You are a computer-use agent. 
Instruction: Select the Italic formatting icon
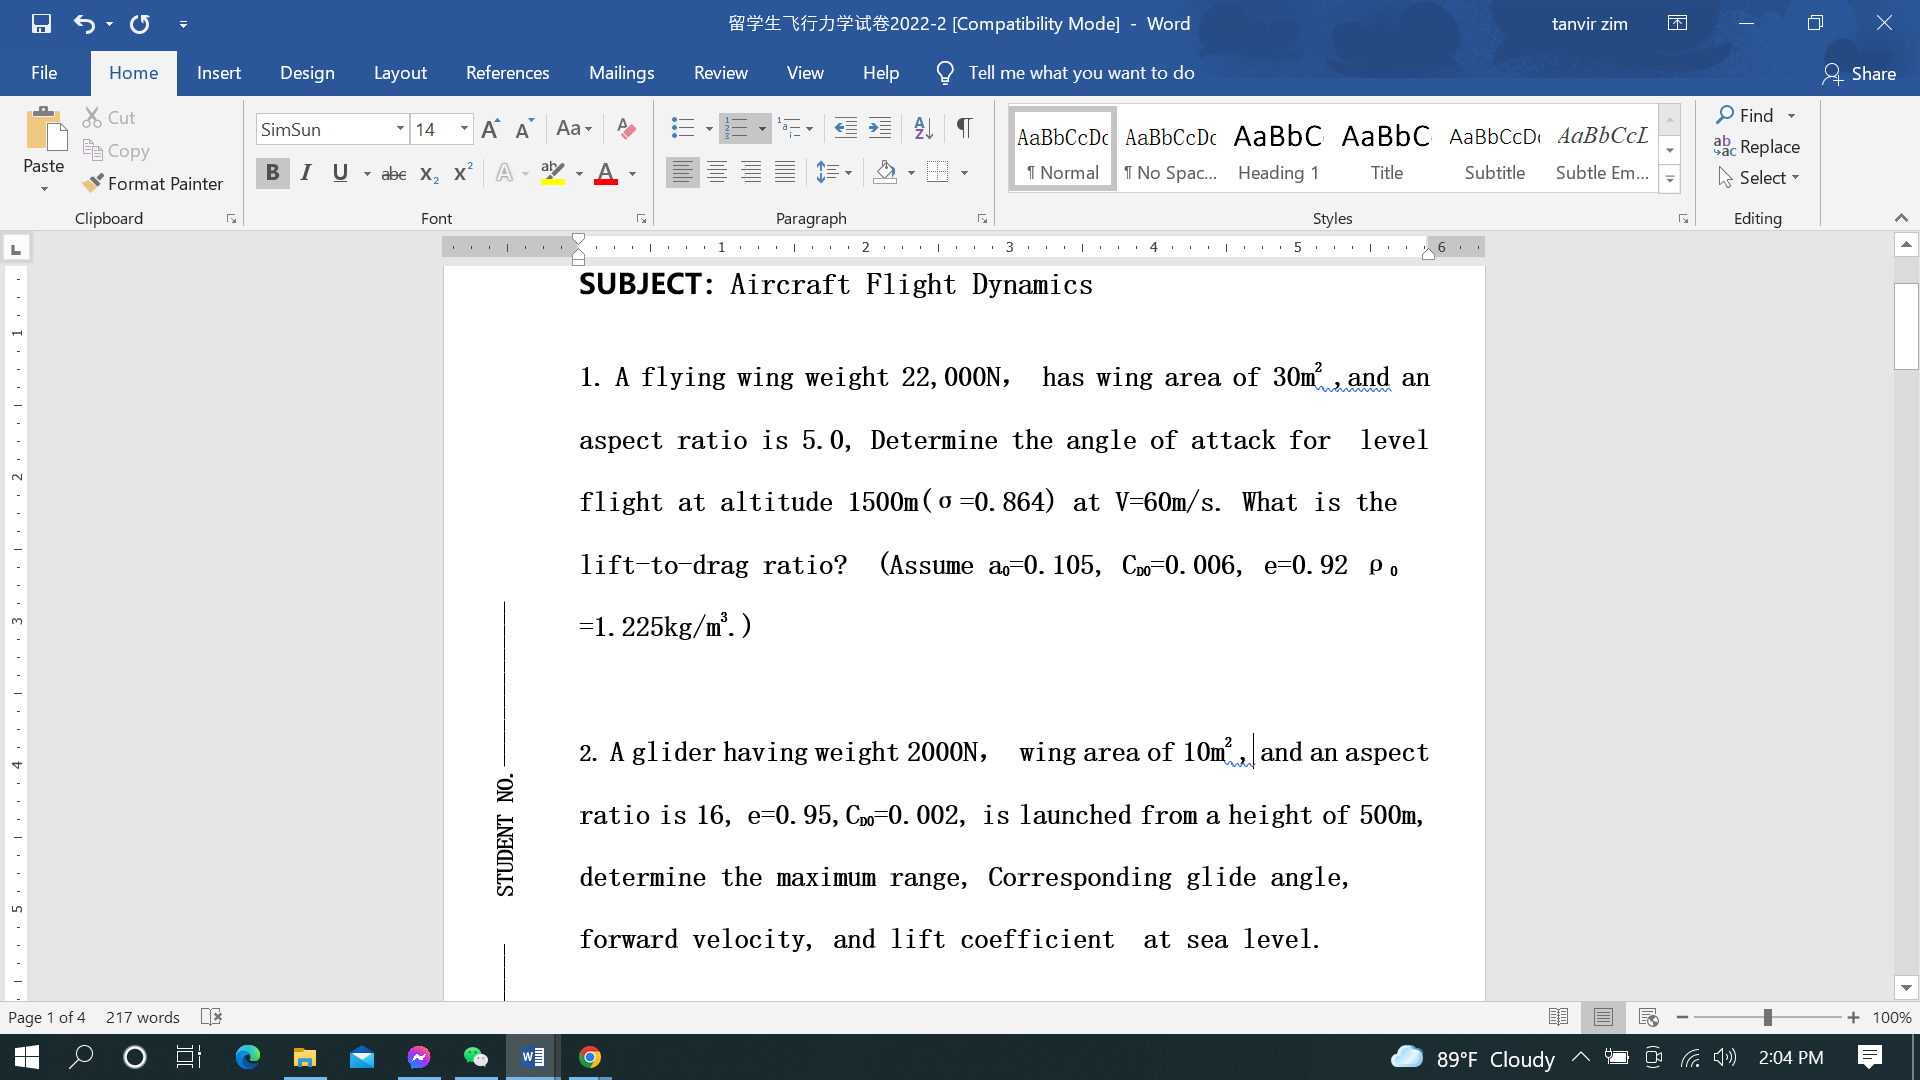click(306, 172)
